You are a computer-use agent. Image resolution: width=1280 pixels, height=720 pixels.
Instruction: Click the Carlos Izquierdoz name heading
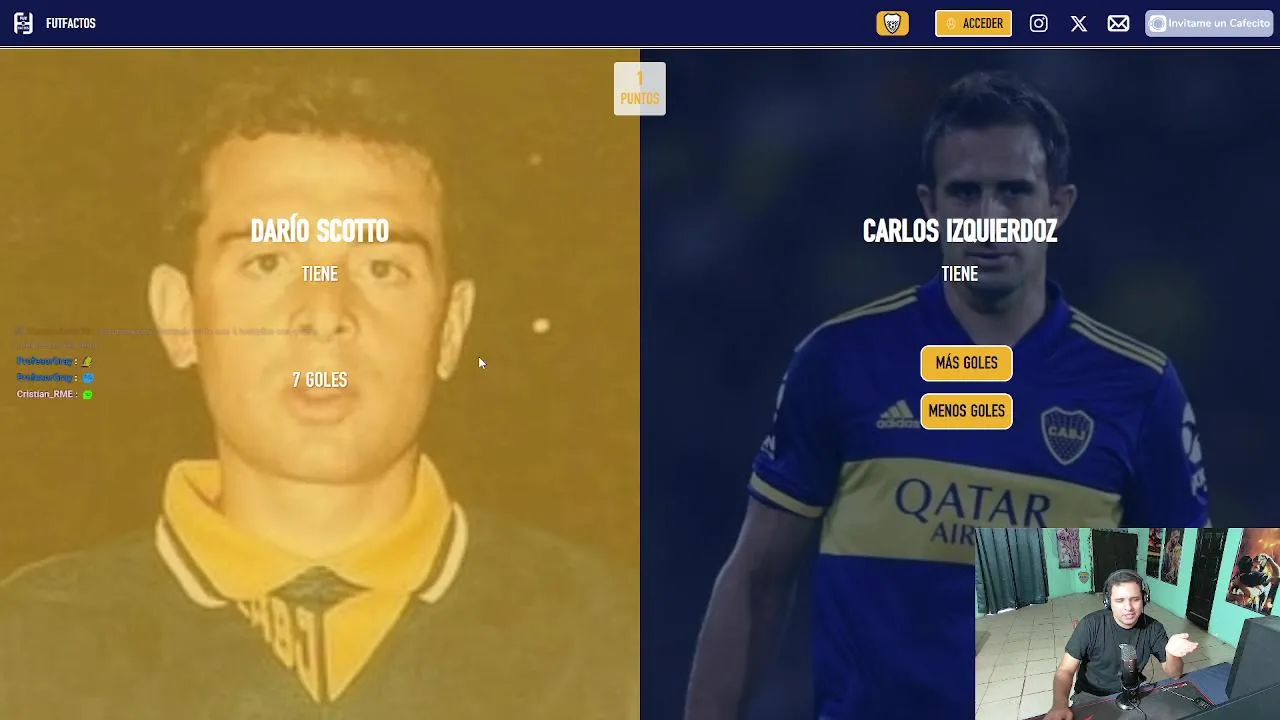click(960, 231)
